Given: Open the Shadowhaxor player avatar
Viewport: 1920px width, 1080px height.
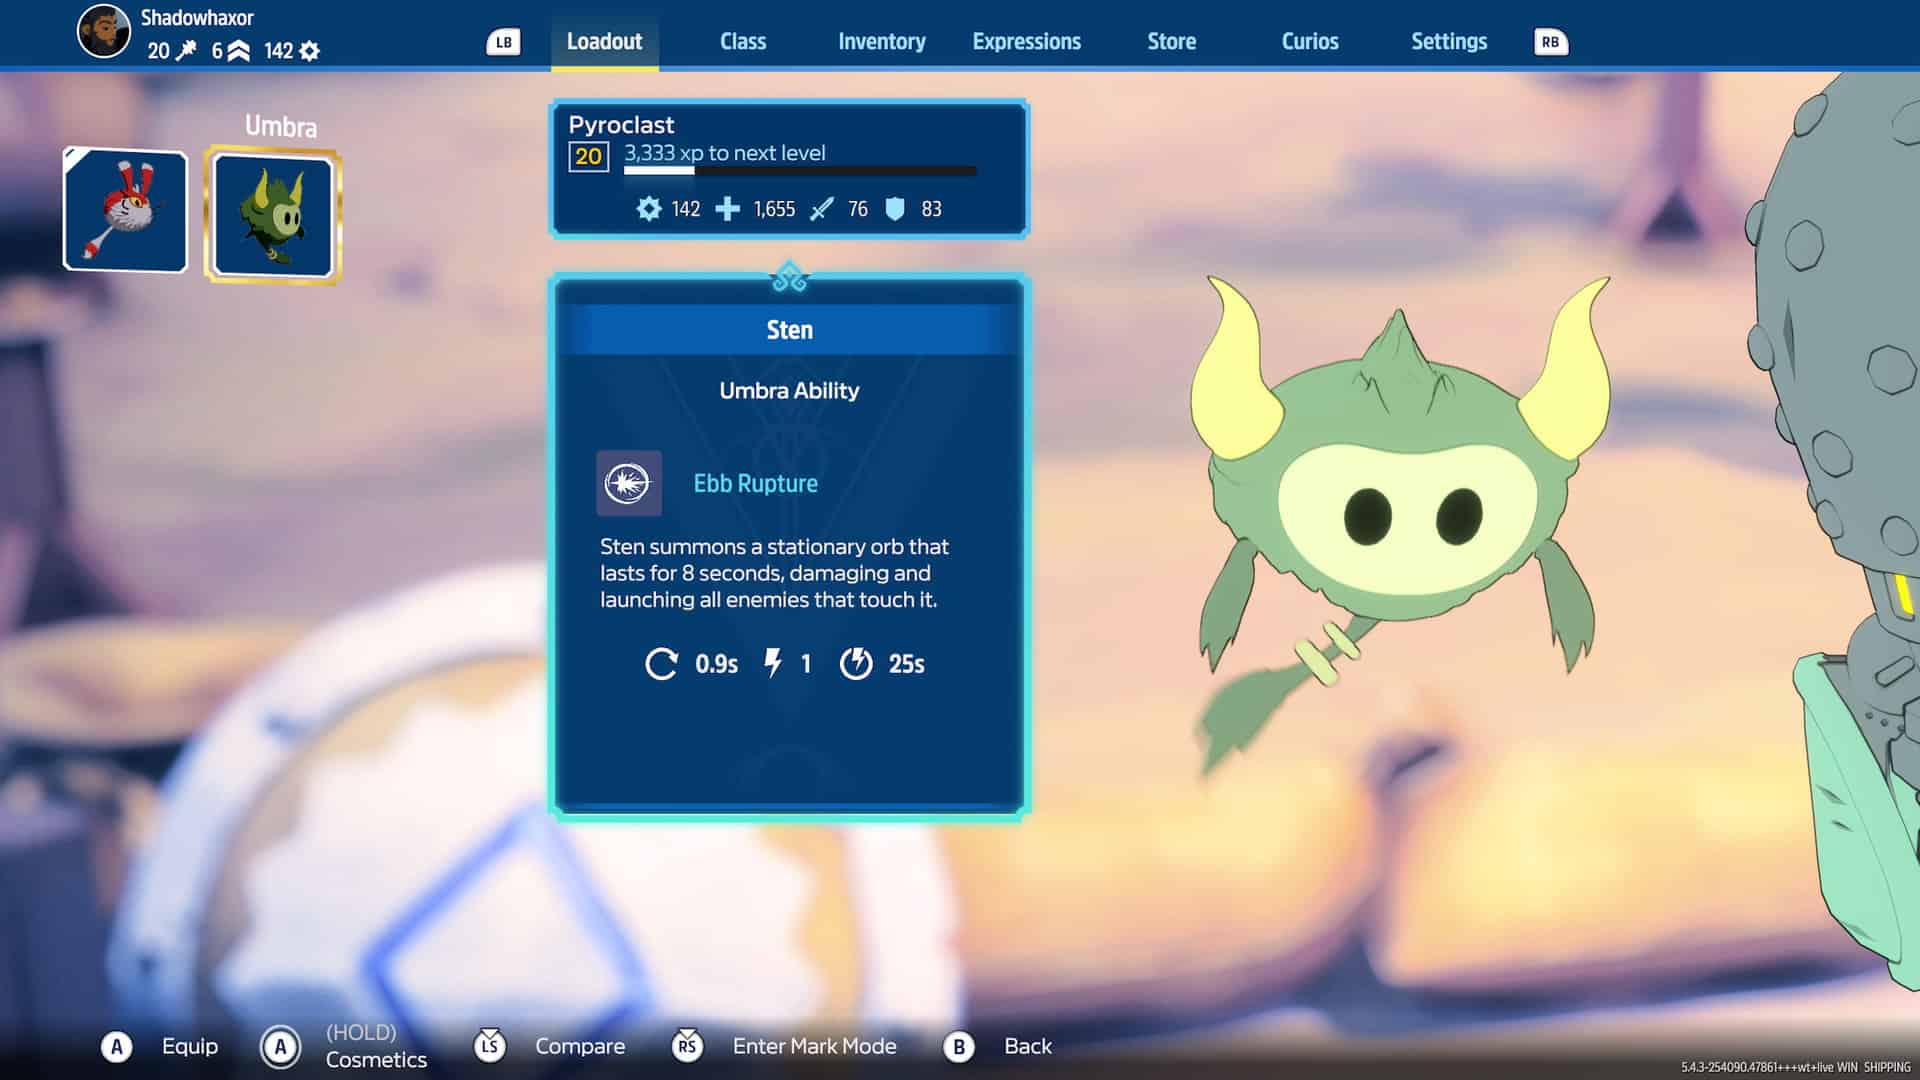Looking at the screenshot, I should 104,31.
